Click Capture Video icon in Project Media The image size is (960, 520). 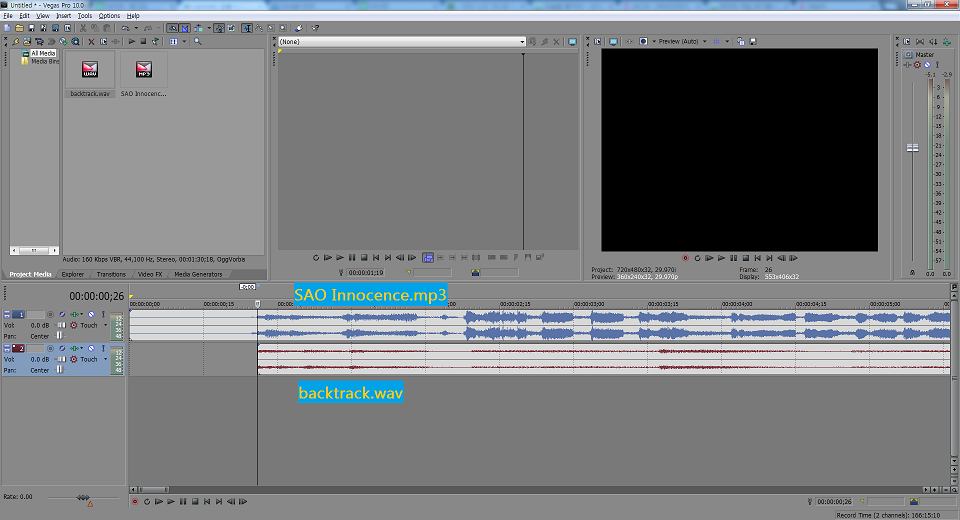39,42
